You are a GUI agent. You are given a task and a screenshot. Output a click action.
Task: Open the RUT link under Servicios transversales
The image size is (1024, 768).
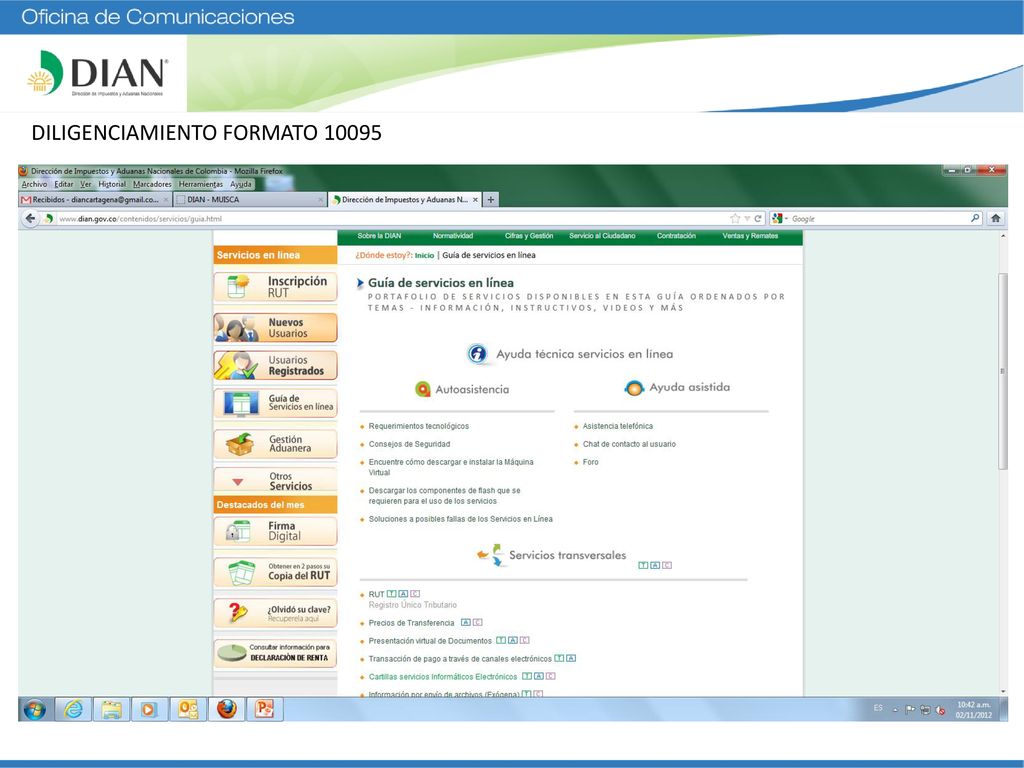pyautogui.click(x=376, y=594)
